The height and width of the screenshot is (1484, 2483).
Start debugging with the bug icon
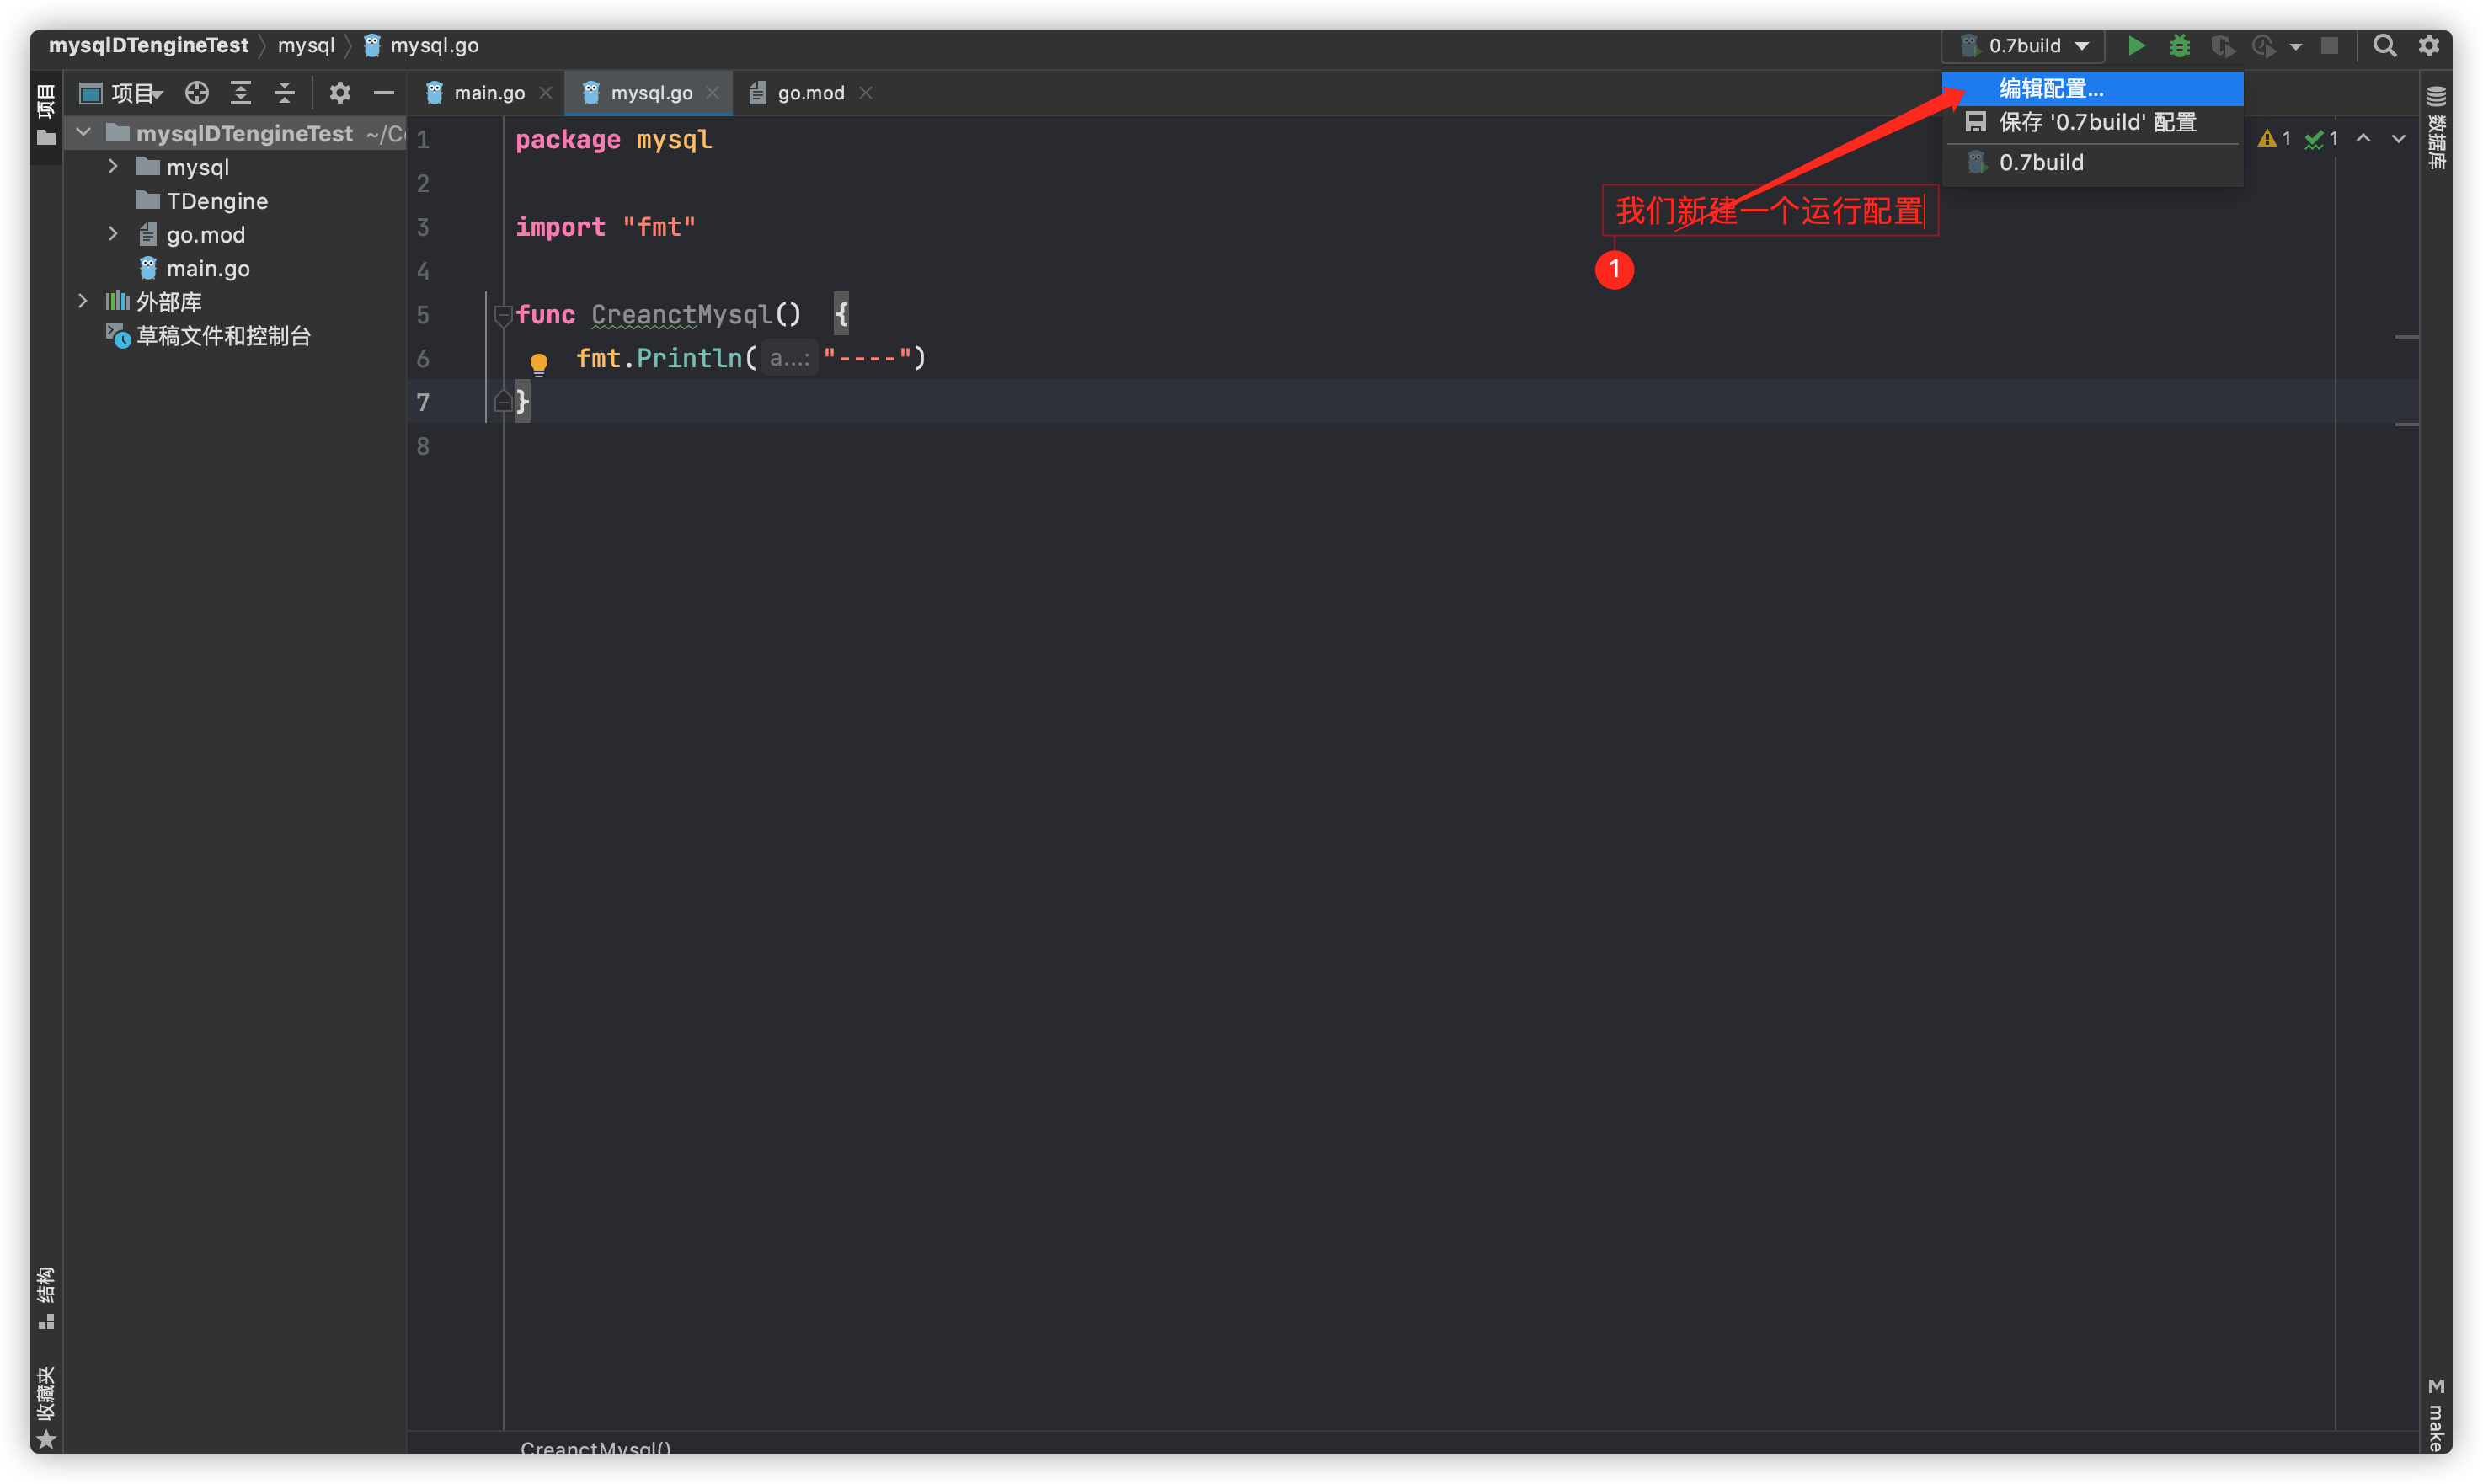(x=2179, y=46)
